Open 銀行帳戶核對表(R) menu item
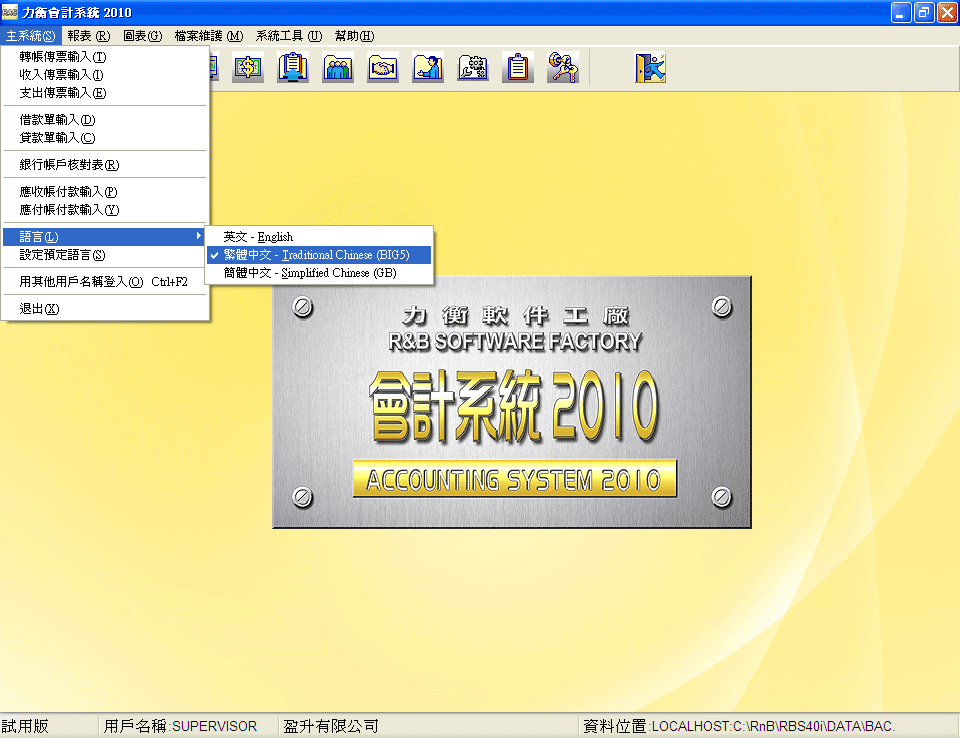The height and width of the screenshot is (738, 960). [x=105, y=165]
